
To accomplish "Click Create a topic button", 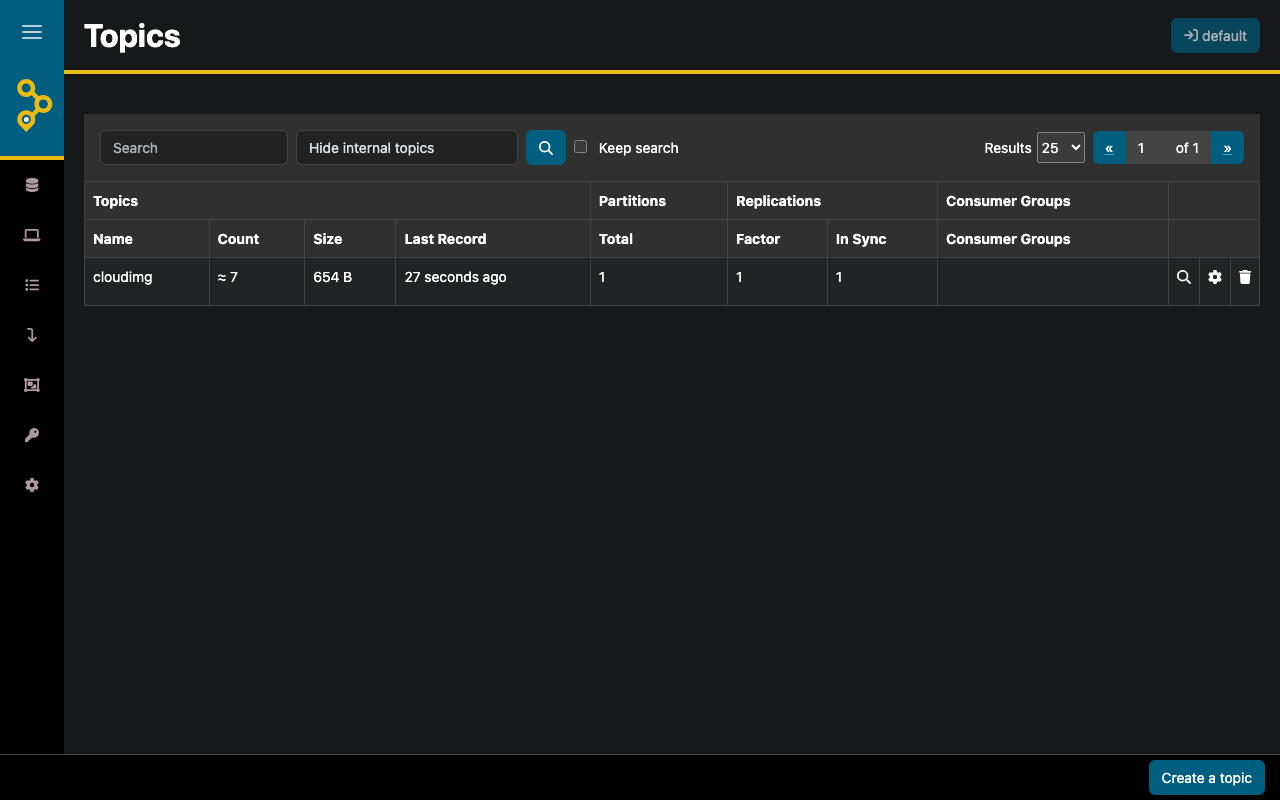I will click(1207, 778).
